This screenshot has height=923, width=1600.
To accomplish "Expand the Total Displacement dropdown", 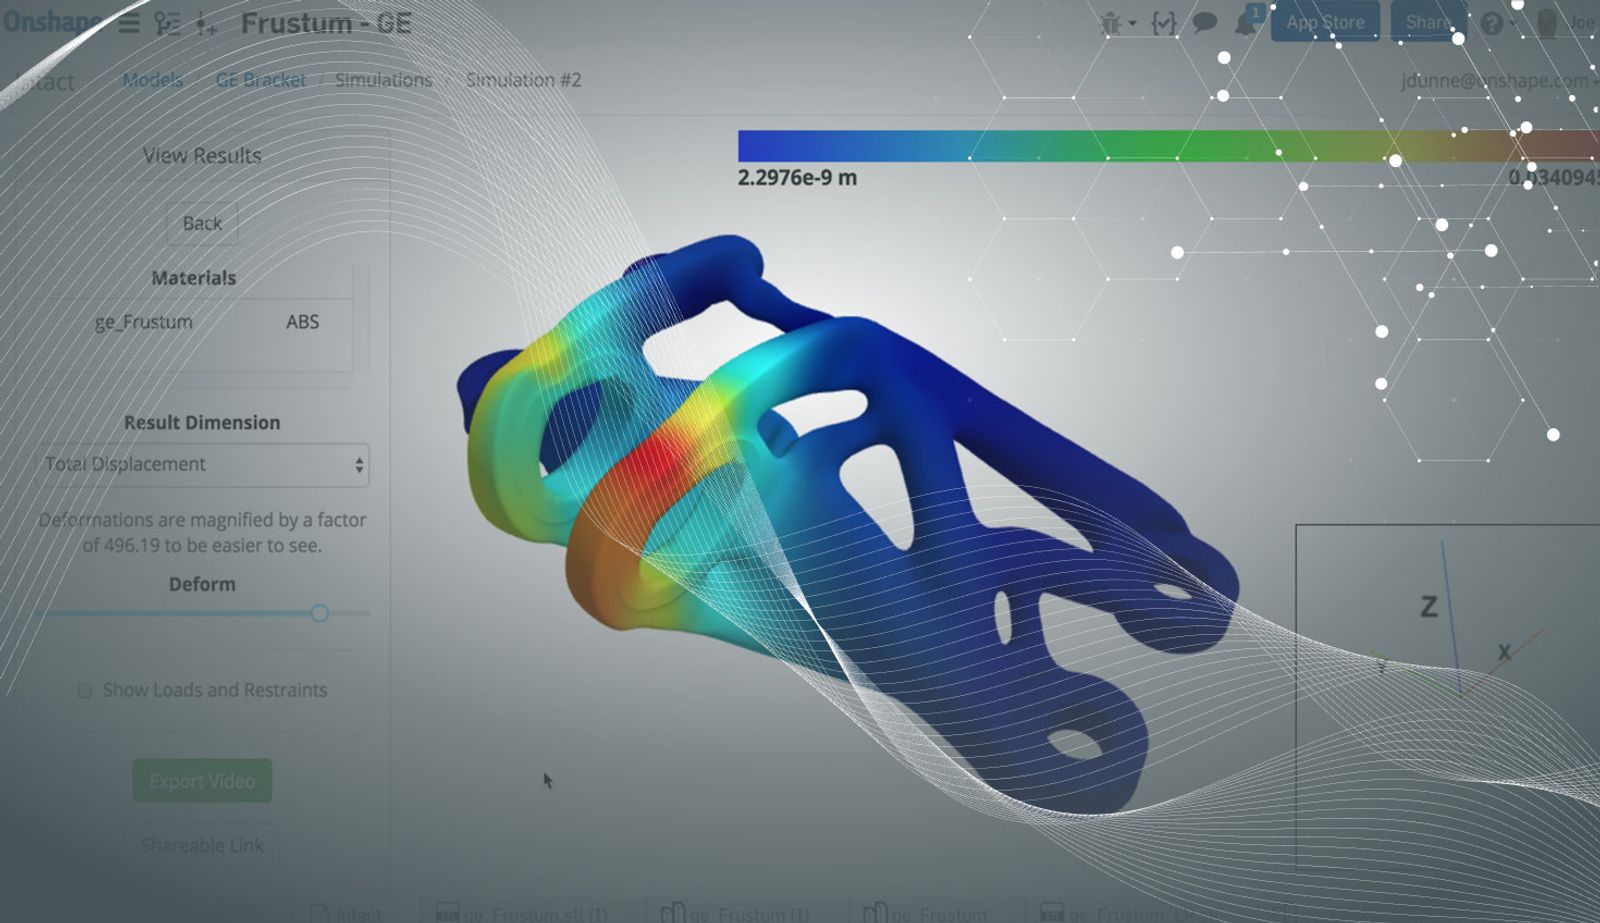I will coord(203,465).
